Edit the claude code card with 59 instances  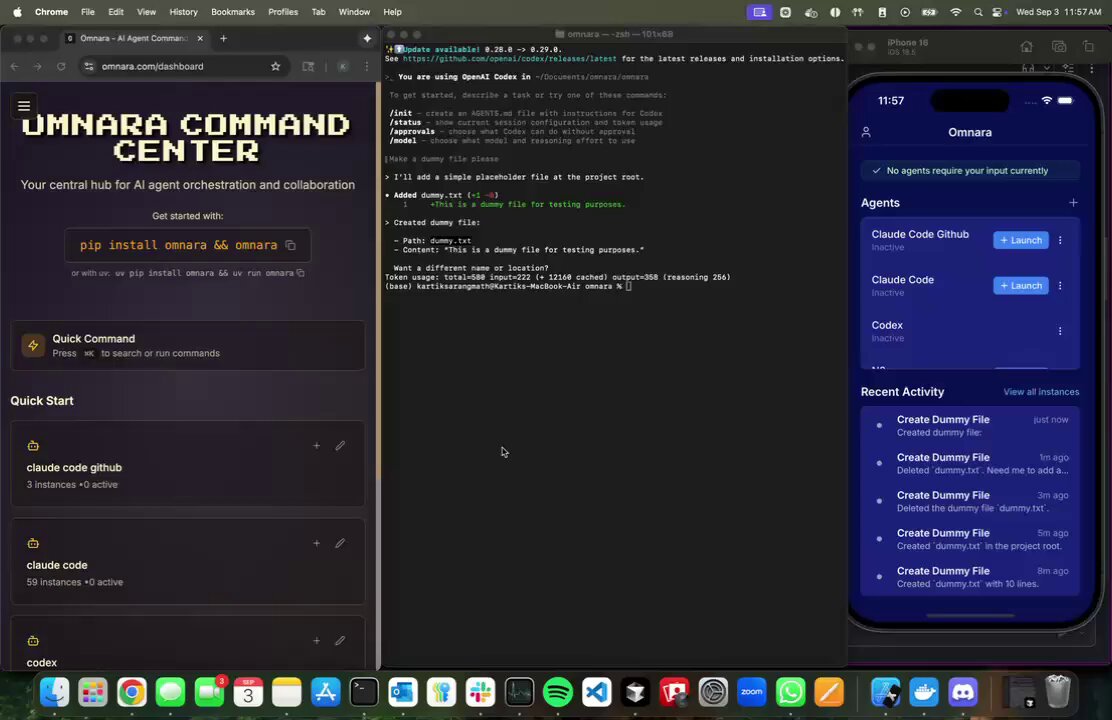tap(340, 543)
